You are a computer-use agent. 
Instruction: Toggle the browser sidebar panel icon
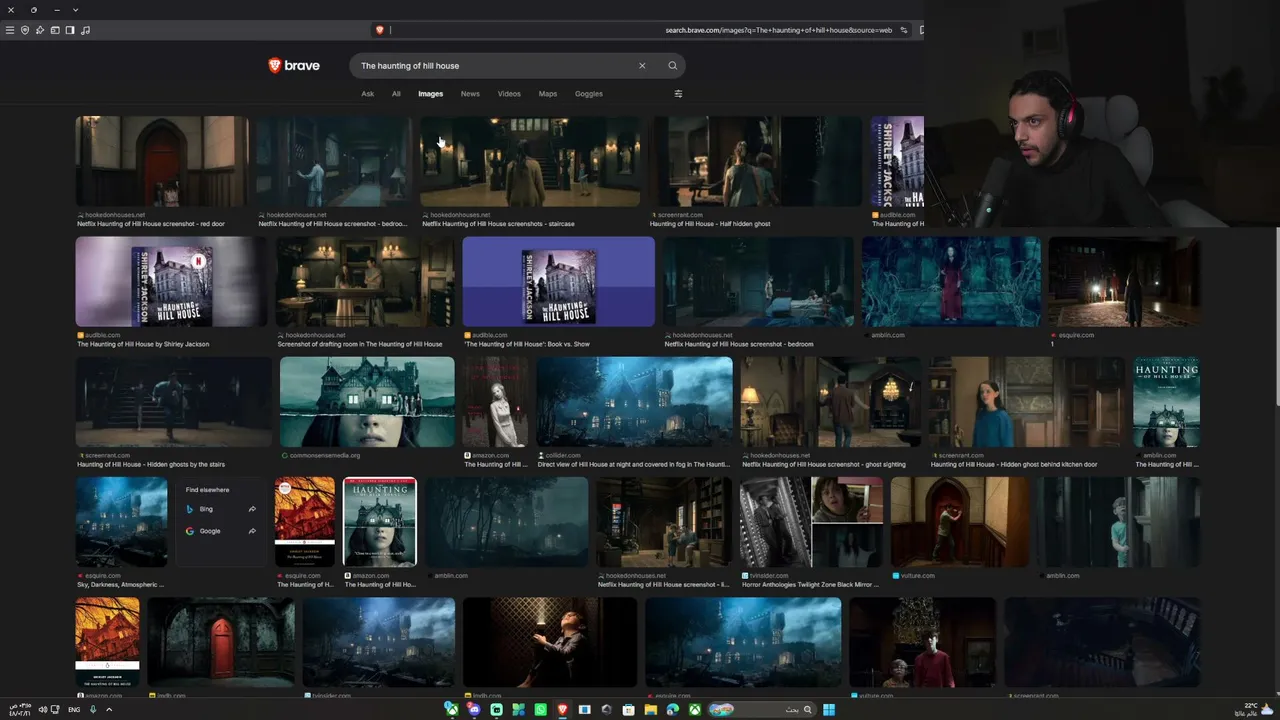coord(70,30)
